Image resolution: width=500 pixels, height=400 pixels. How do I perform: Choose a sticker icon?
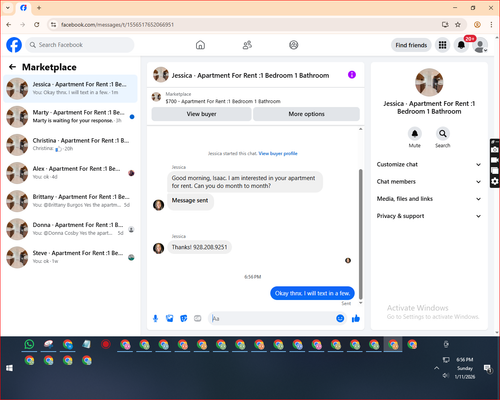pos(184,318)
